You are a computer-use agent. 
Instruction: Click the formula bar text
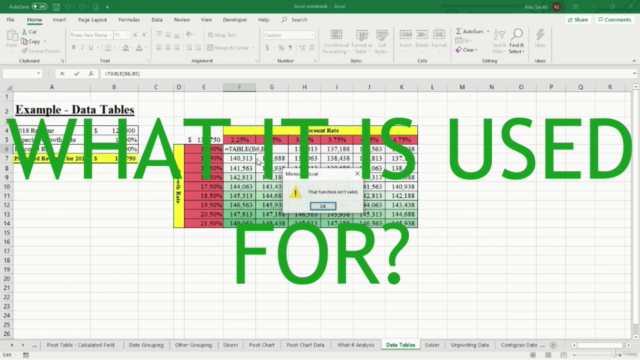click(122, 74)
